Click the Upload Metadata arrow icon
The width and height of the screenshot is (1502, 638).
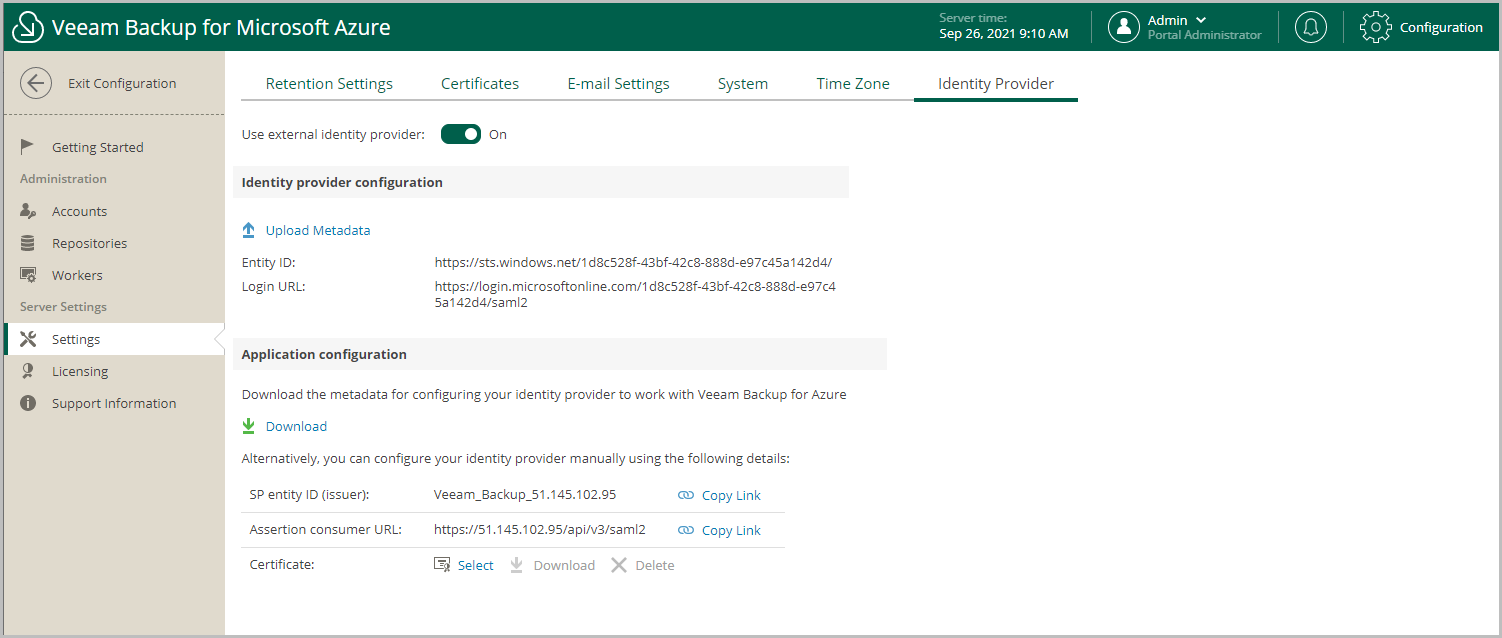pyautogui.click(x=249, y=230)
